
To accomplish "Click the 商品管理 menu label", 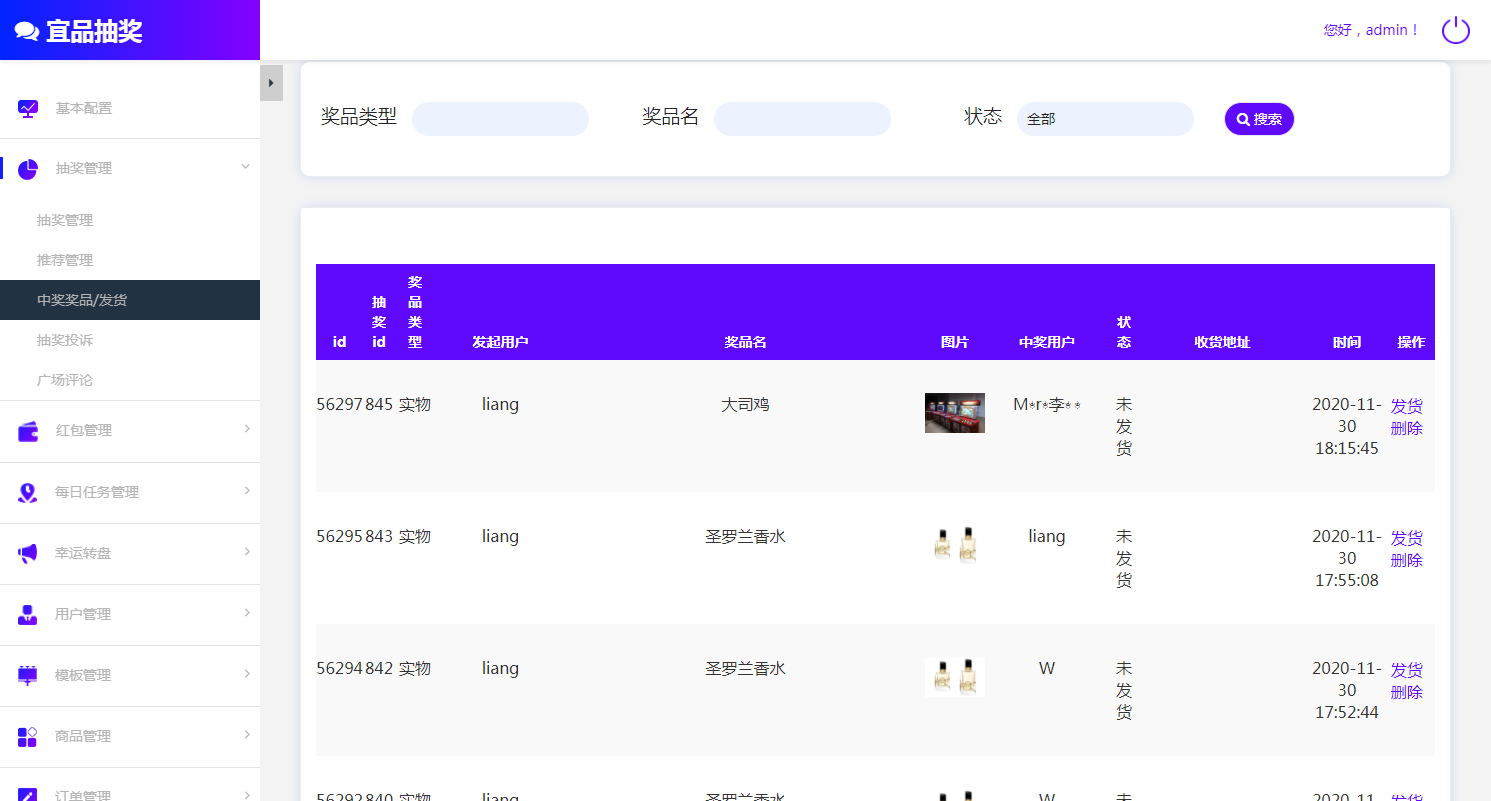I will pyautogui.click(x=83, y=736).
